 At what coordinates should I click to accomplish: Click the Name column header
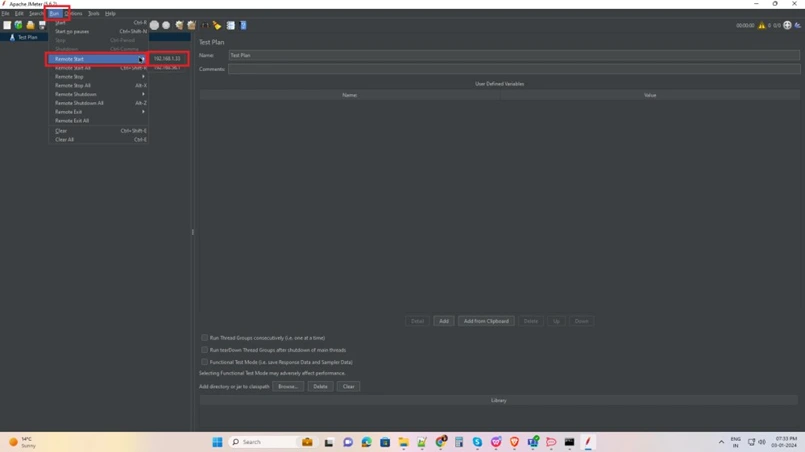(350, 95)
